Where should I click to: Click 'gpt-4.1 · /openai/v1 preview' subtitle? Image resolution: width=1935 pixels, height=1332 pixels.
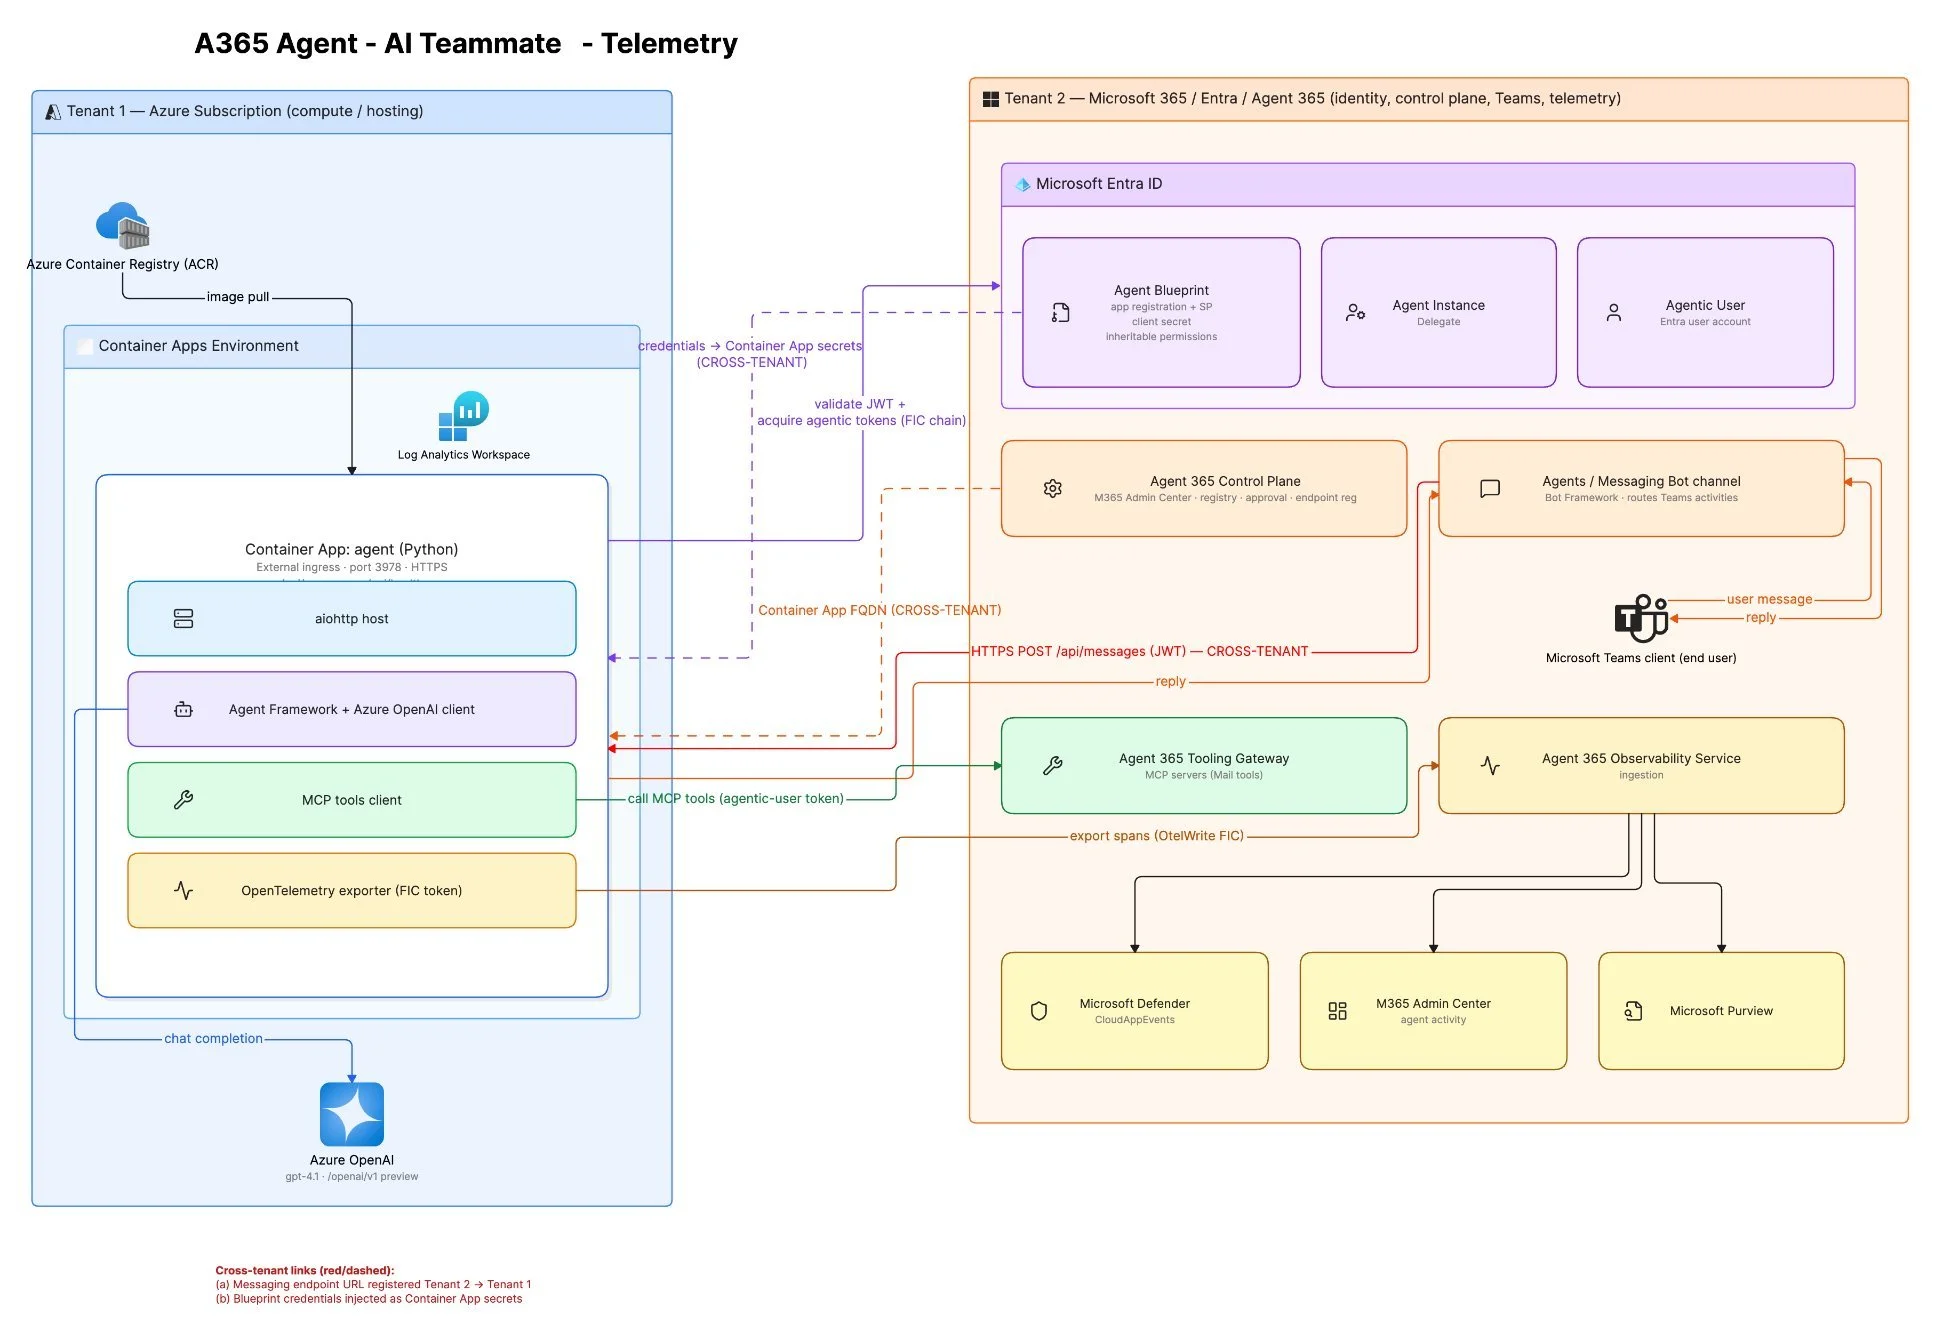click(352, 1177)
